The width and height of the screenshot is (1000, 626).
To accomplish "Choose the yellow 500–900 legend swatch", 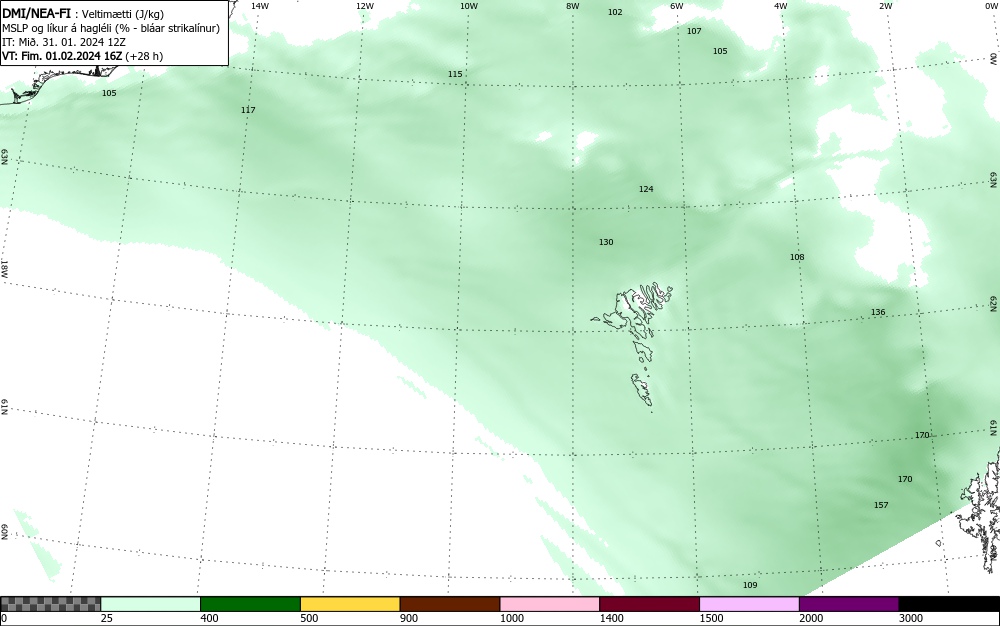I will click(x=350, y=604).
